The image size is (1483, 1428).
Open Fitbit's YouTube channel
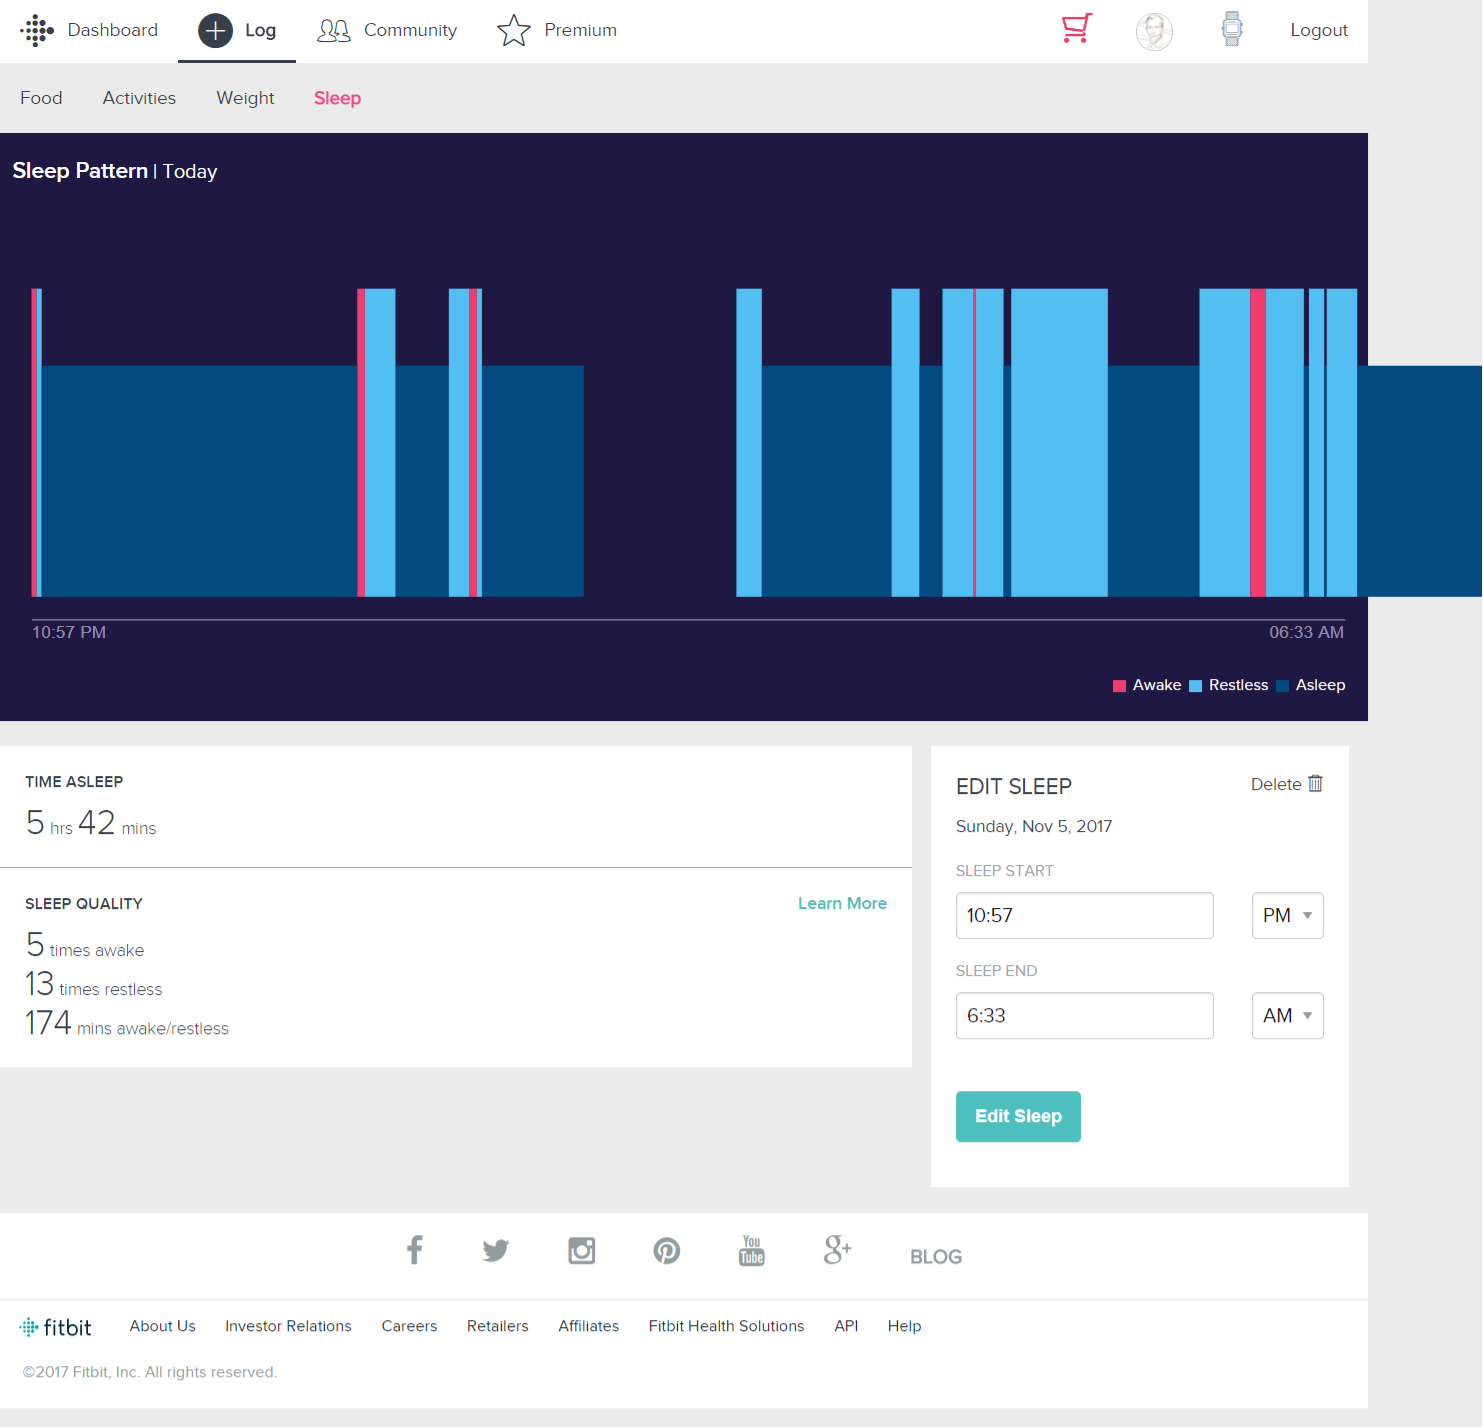751,1250
